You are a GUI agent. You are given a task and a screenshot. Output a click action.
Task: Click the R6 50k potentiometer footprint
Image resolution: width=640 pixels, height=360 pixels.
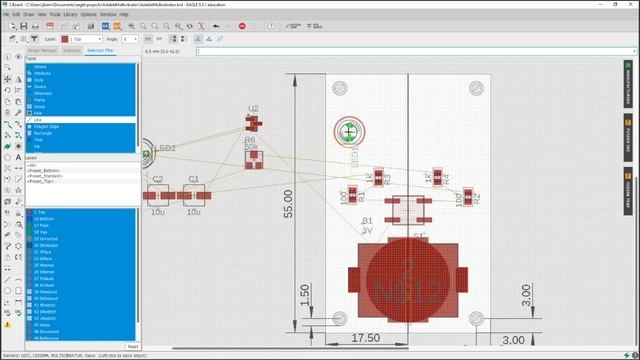254,160
